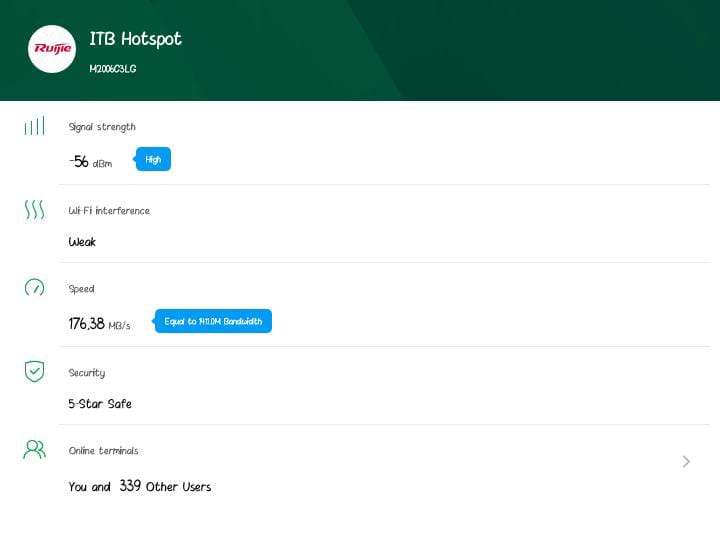Image resolution: width=720 pixels, height=534 pixels.
Task: Click the M2006C3LG device name
Action: click(112, 70)
